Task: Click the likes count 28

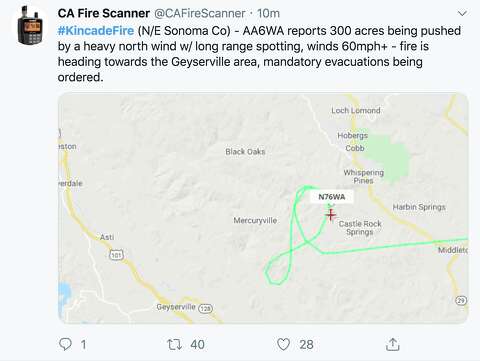Action: click(x=306, y=344)
